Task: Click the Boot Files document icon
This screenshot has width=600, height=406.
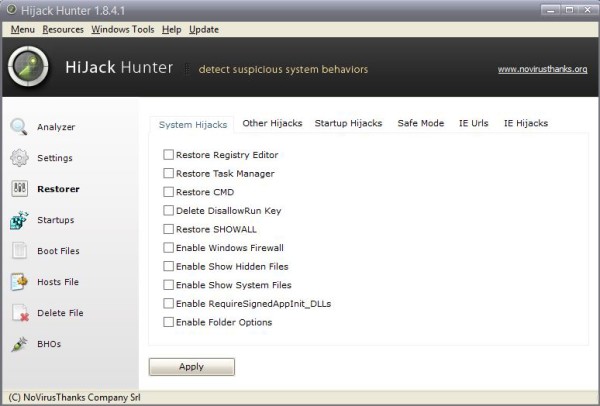Action: [19, 251]
